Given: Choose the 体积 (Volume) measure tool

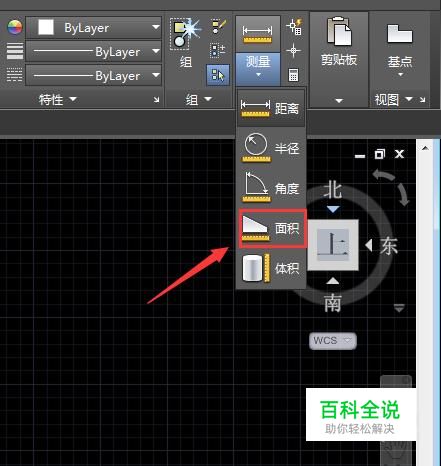Looking at the screenshot, I should 271,268.
